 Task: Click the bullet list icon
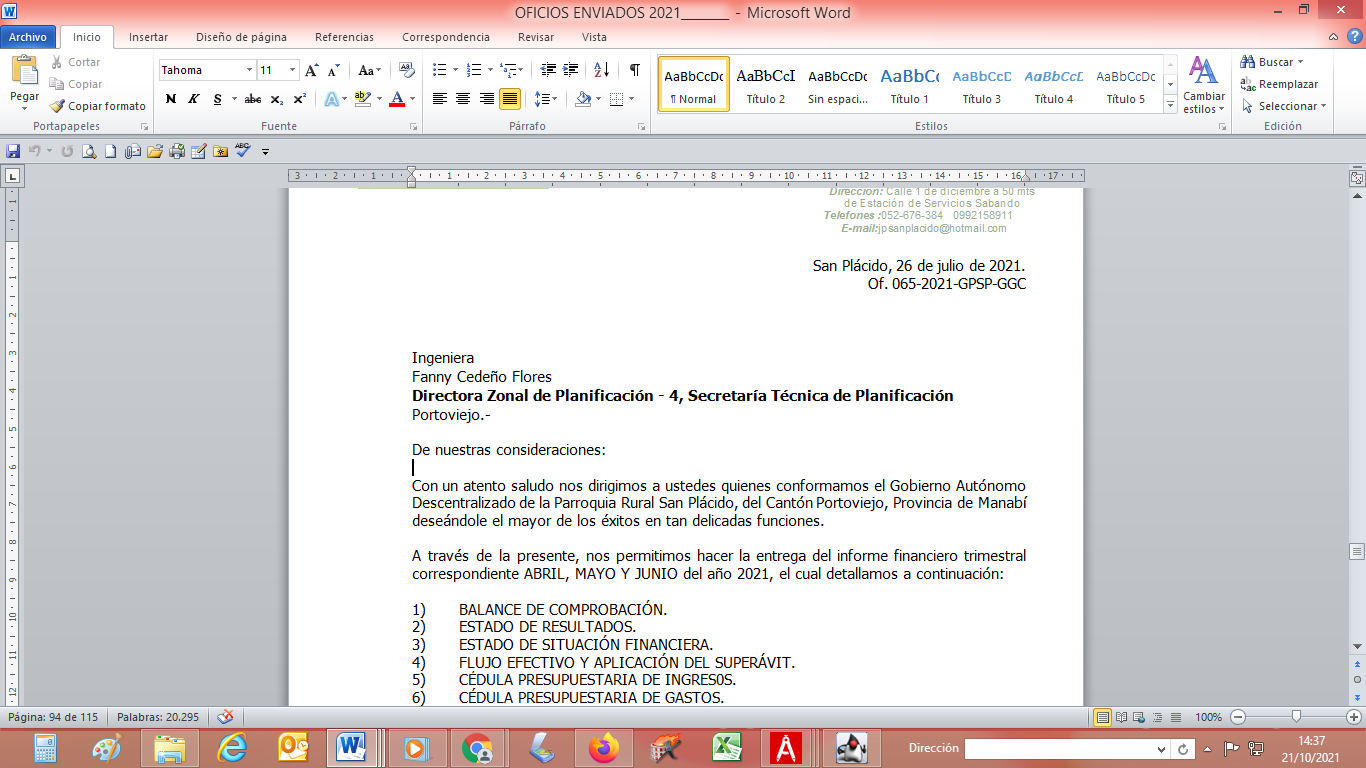pyautogui.click(x=439, y=70)
